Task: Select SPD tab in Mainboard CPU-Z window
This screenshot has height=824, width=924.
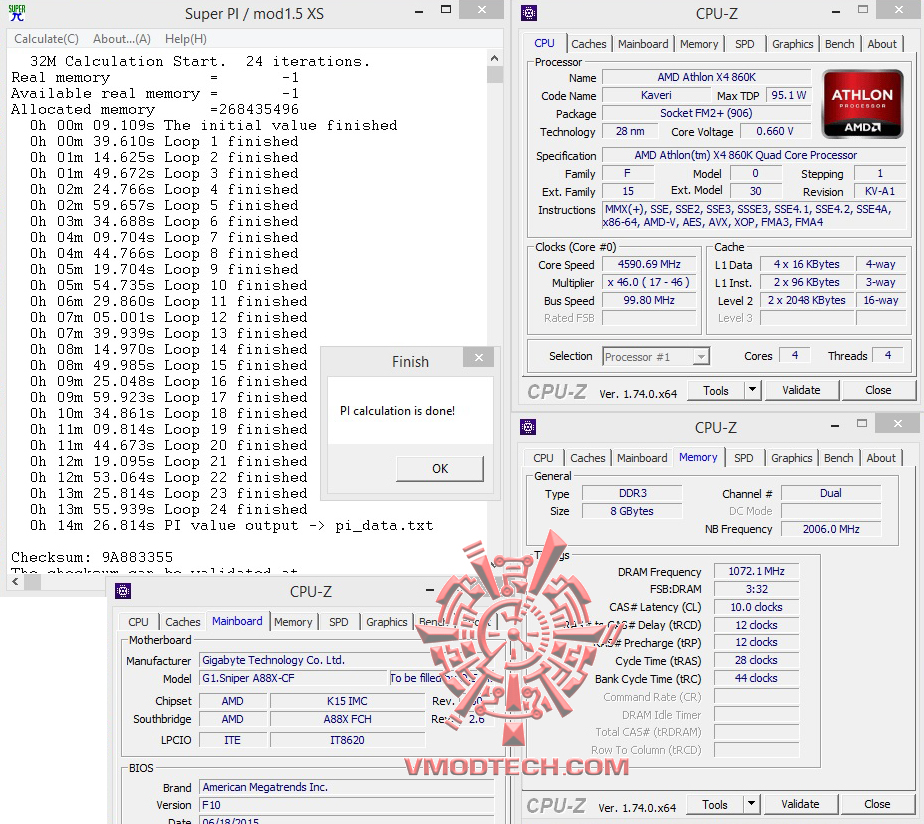Action: click(x=338, y=622)
